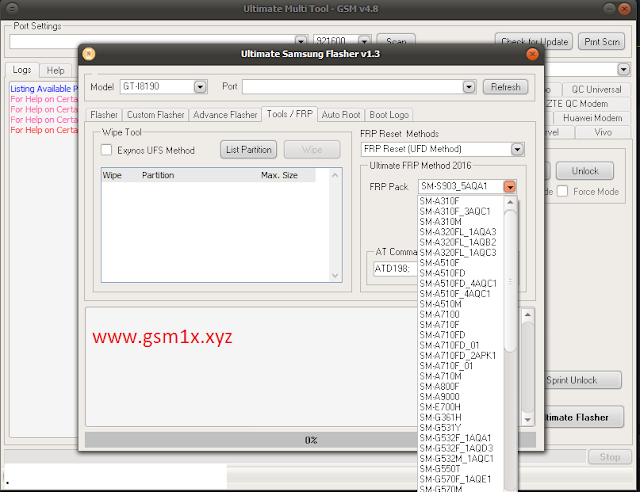Open the Model dropdown showing GT-I8190
640x492 pixels.
point(200,87)
